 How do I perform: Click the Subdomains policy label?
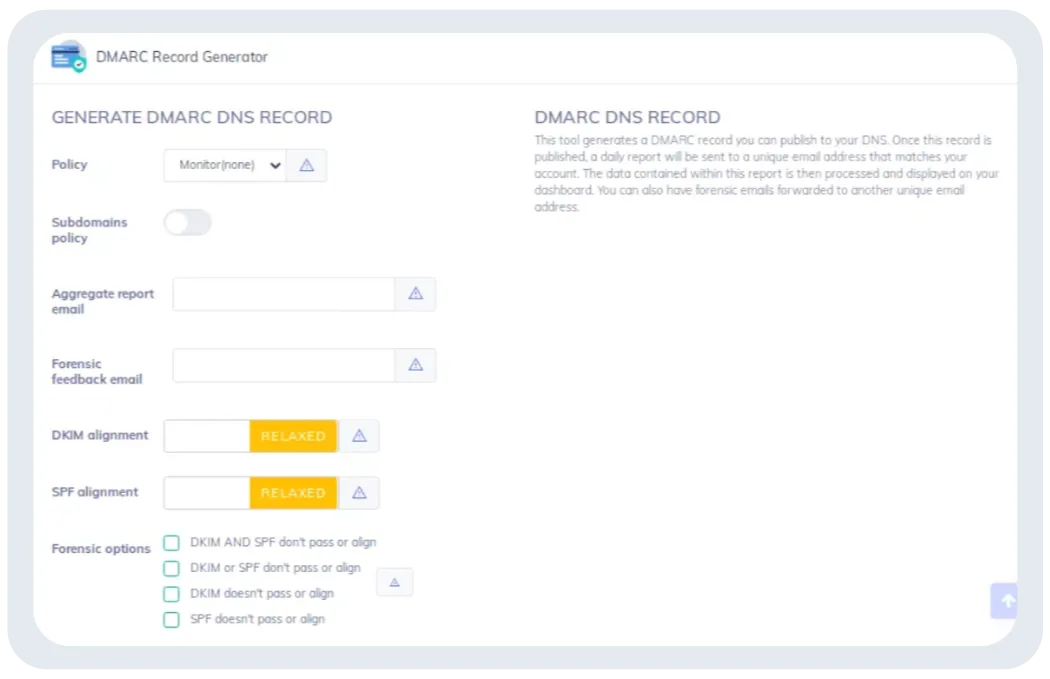[x=89, y=230]
